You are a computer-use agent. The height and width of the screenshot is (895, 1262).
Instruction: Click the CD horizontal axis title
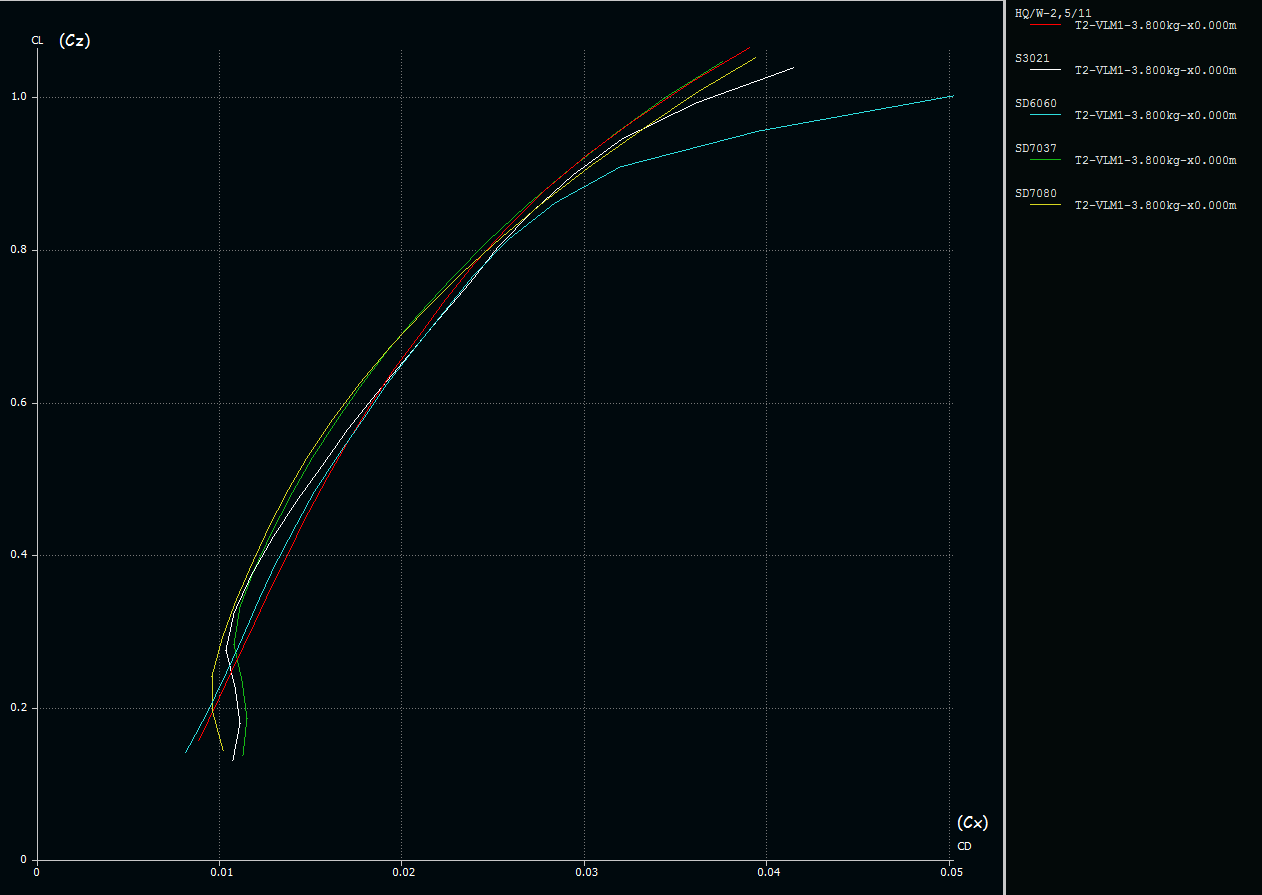point(964,846)
